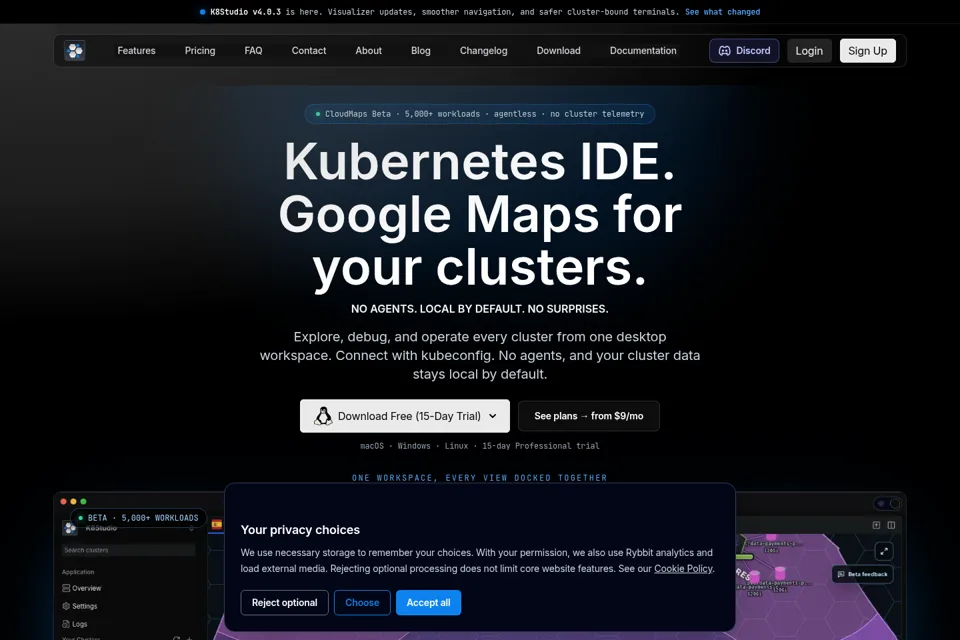Image resolution: width=960 pixels, height=640 pixels.
Task: Open the K8Studio cluster selector chevron in preview
Action: [x=191, y=528]
